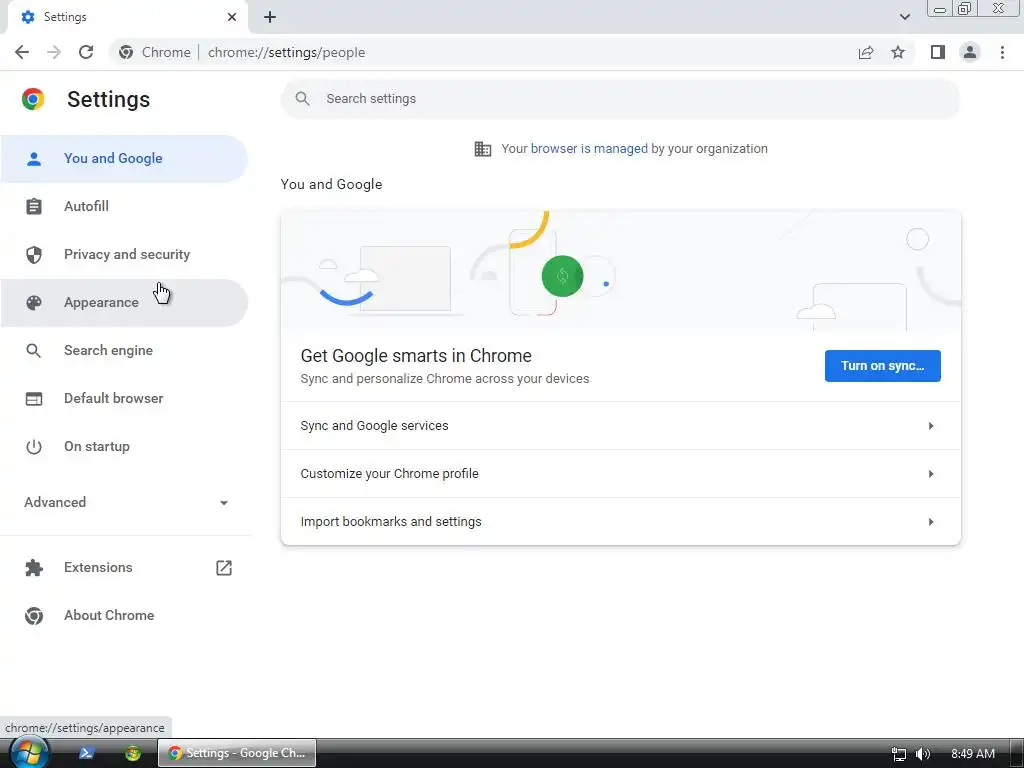This screenshot has height=768, width=1024.
Task: Open the profile avatar menu
Action: tap(970, 52)
